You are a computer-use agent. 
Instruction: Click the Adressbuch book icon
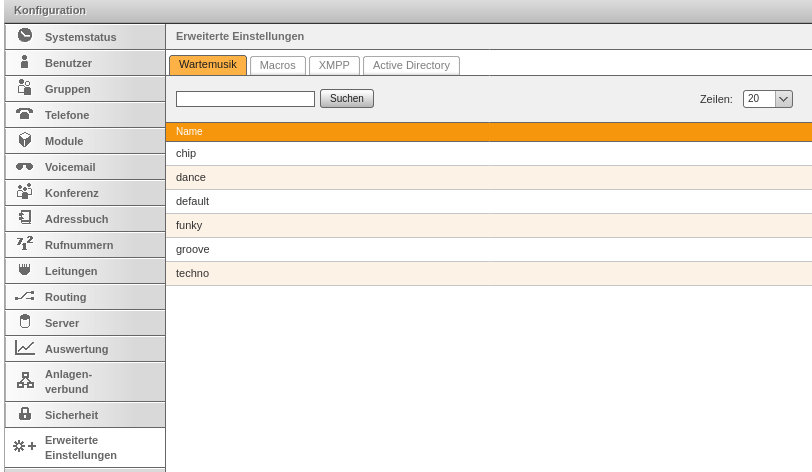pos(25,218)
